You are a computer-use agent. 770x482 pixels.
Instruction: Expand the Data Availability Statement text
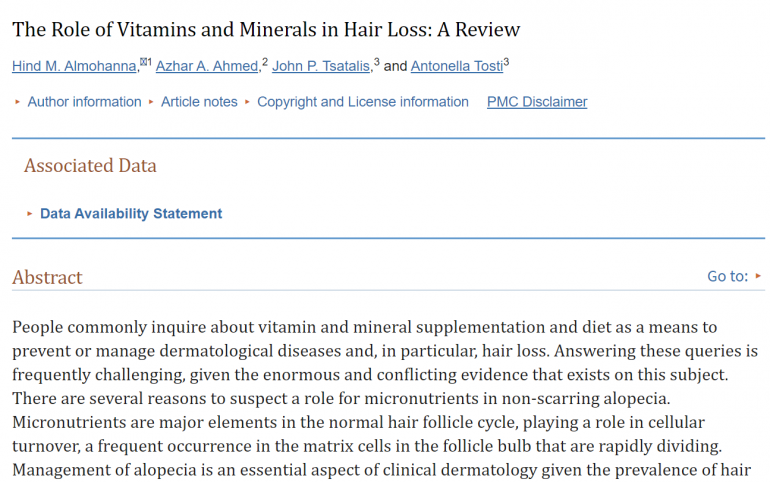point(131,214)
